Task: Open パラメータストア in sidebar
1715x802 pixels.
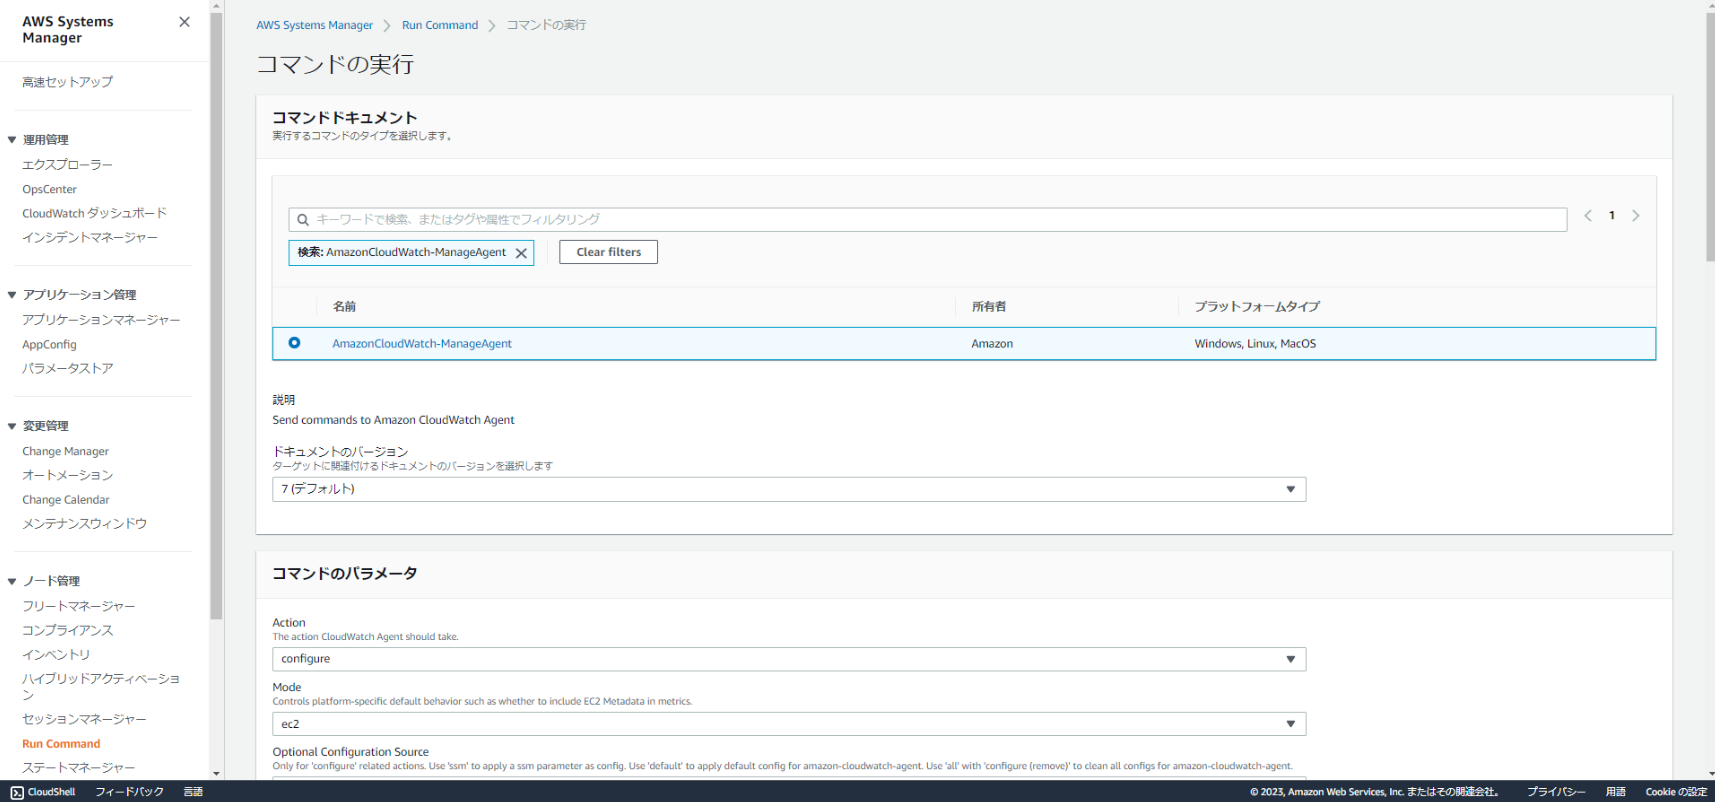Action: [67, 369]
